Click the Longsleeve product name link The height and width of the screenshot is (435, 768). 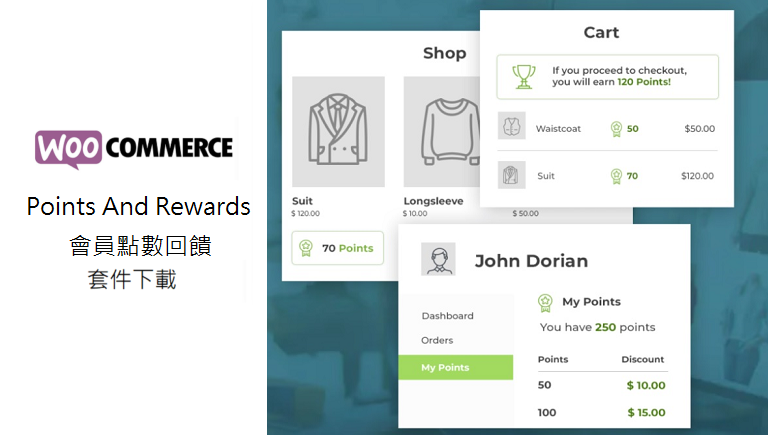tap(433, 201)
